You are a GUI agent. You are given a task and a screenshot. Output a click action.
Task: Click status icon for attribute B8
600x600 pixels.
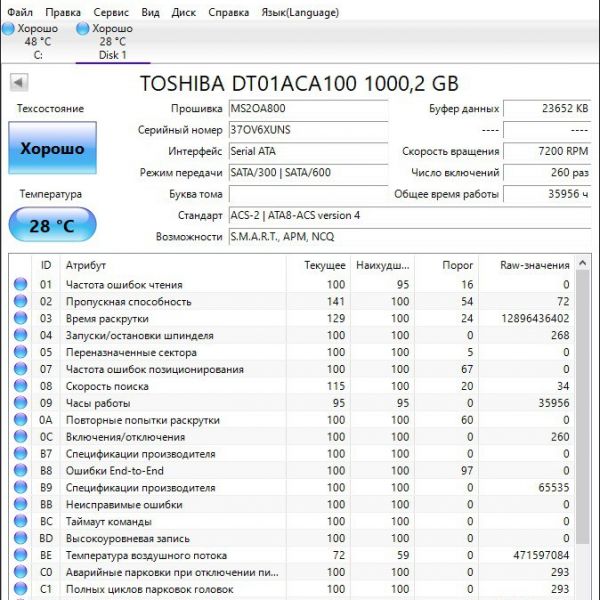20,470
